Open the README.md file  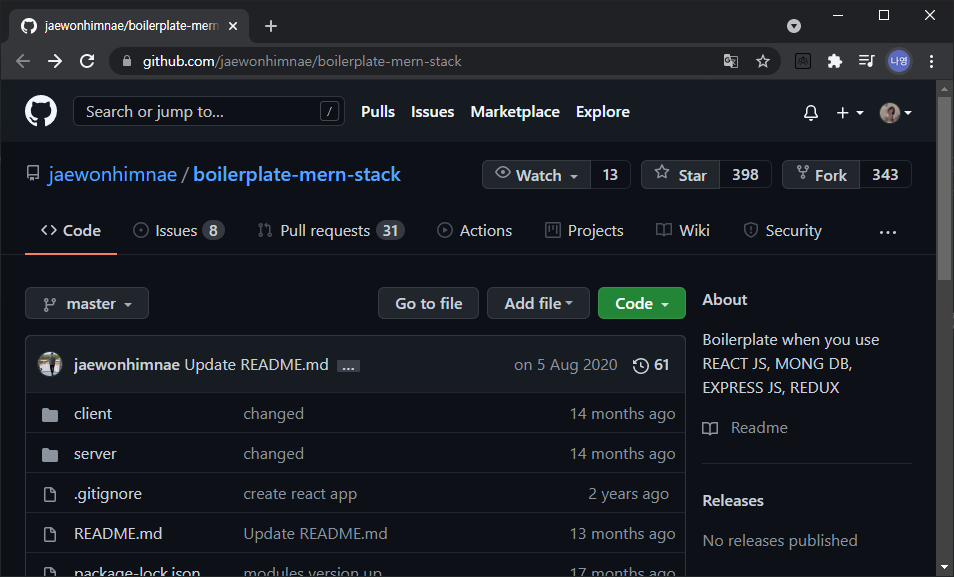(x=118, y=534)
